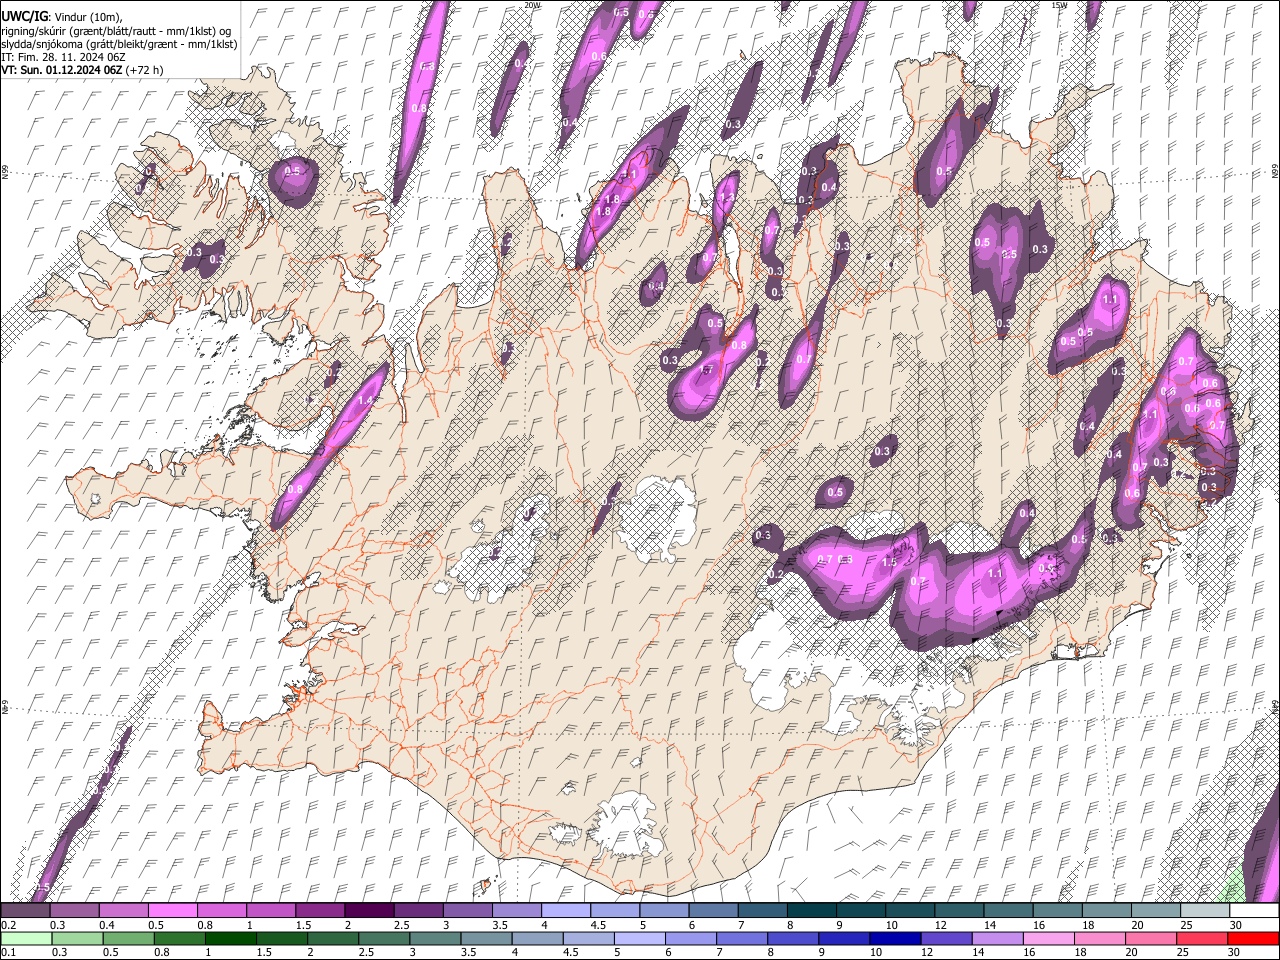Click the 1.3 precipitation value label
Screen dimensions: 1280x960
pos(727,197)
